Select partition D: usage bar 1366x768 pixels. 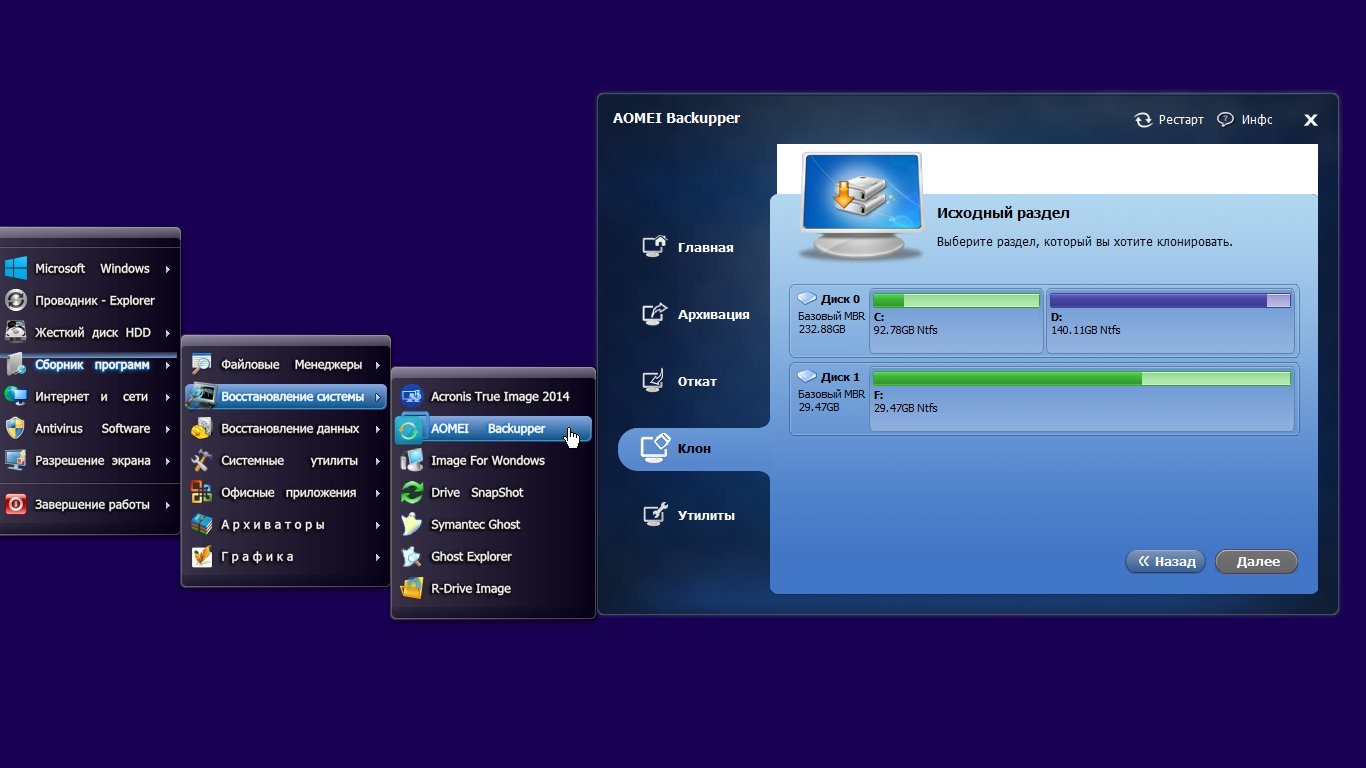(x=1170, y=300)
